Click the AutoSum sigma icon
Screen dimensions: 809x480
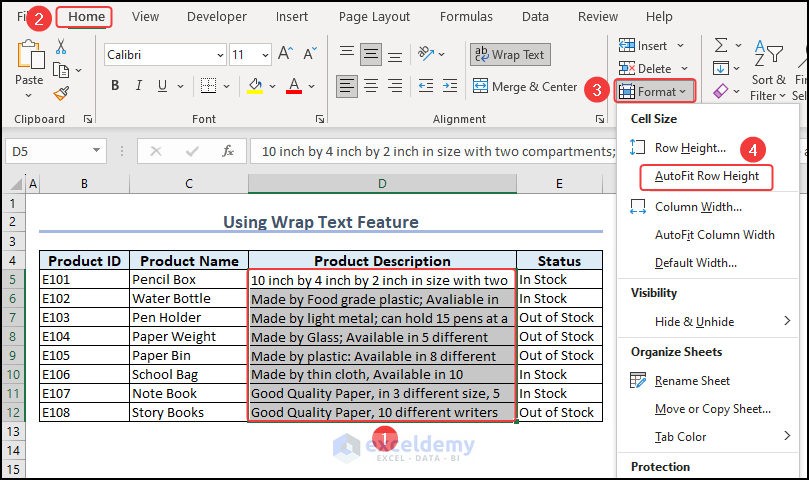click(720, 46)
